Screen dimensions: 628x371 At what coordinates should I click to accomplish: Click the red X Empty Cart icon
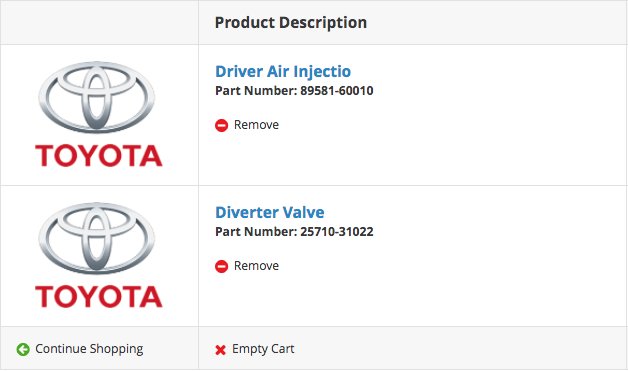point(220,350)
